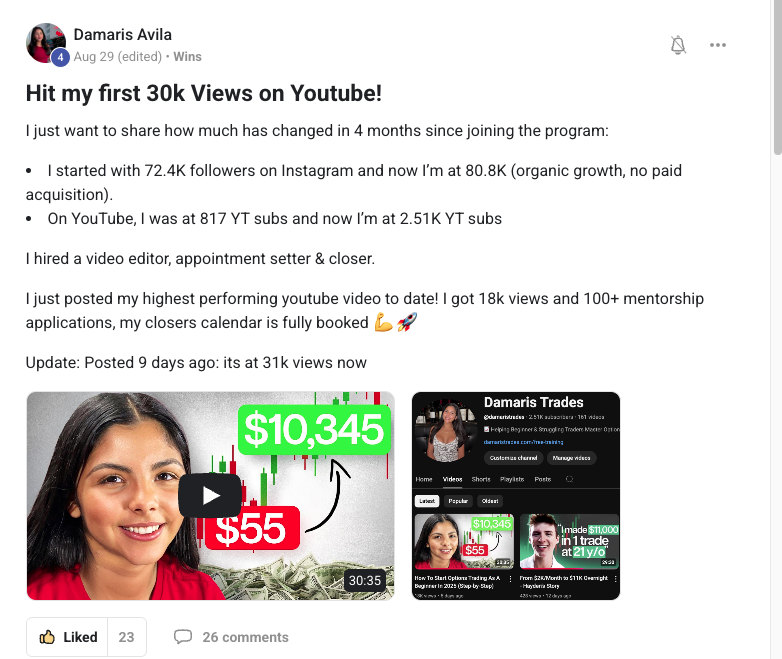
Task: Click the rocket emoji in post
Action: (x=406, y=322)
